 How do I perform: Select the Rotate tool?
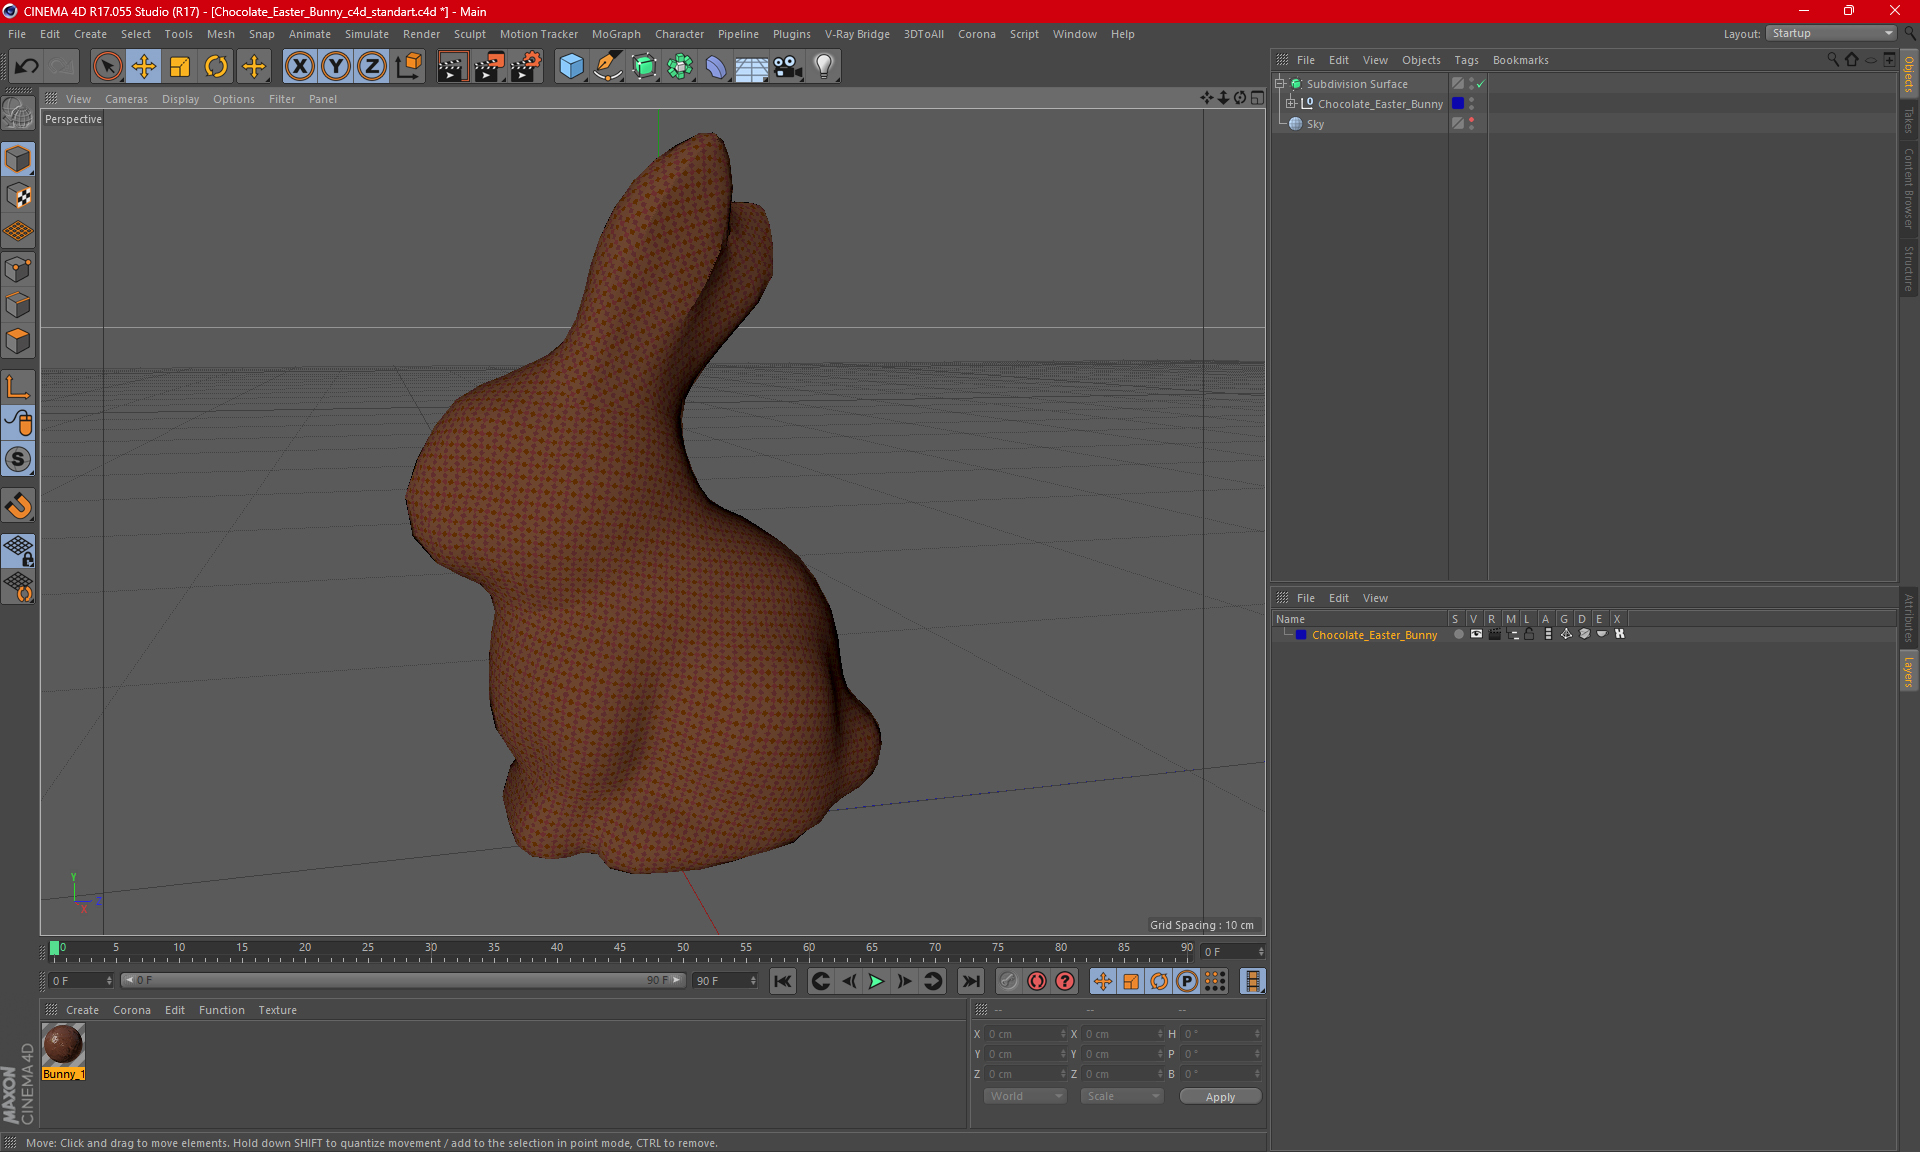(216, 67)
